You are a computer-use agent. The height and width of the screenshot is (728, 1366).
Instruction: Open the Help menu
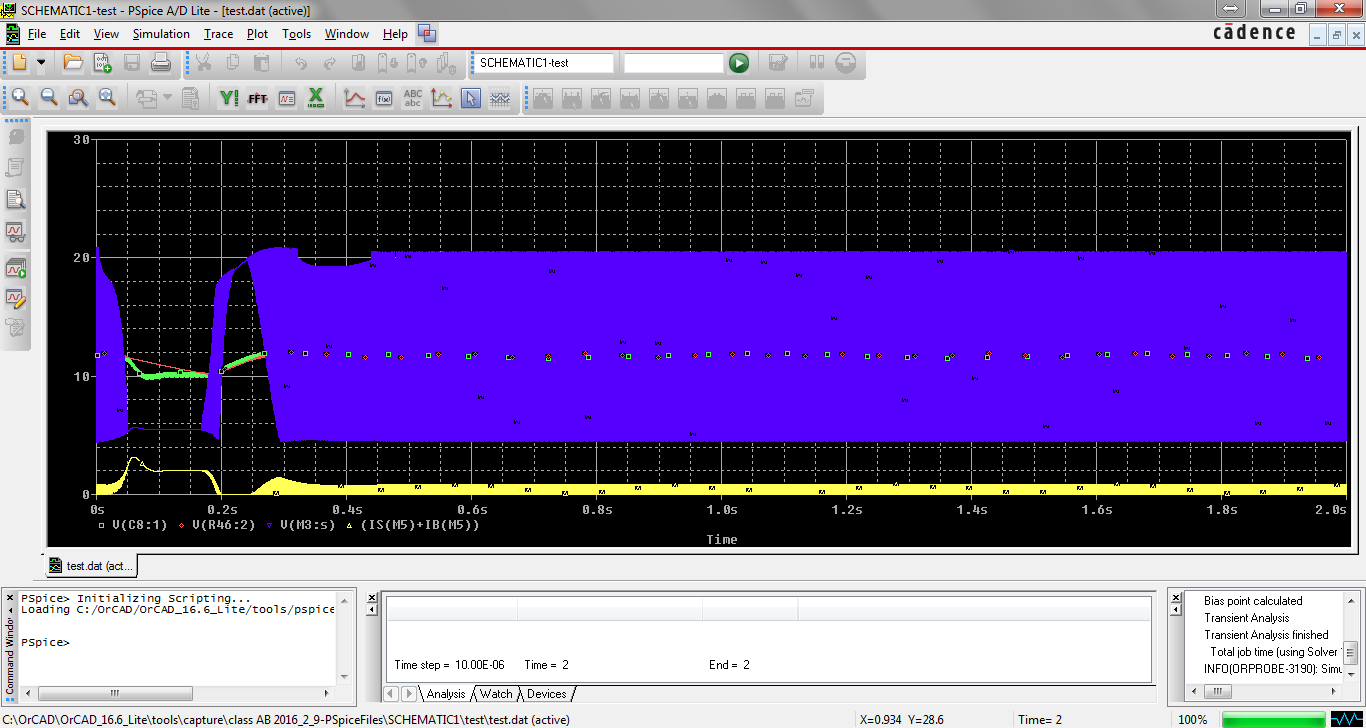point(395,34)
